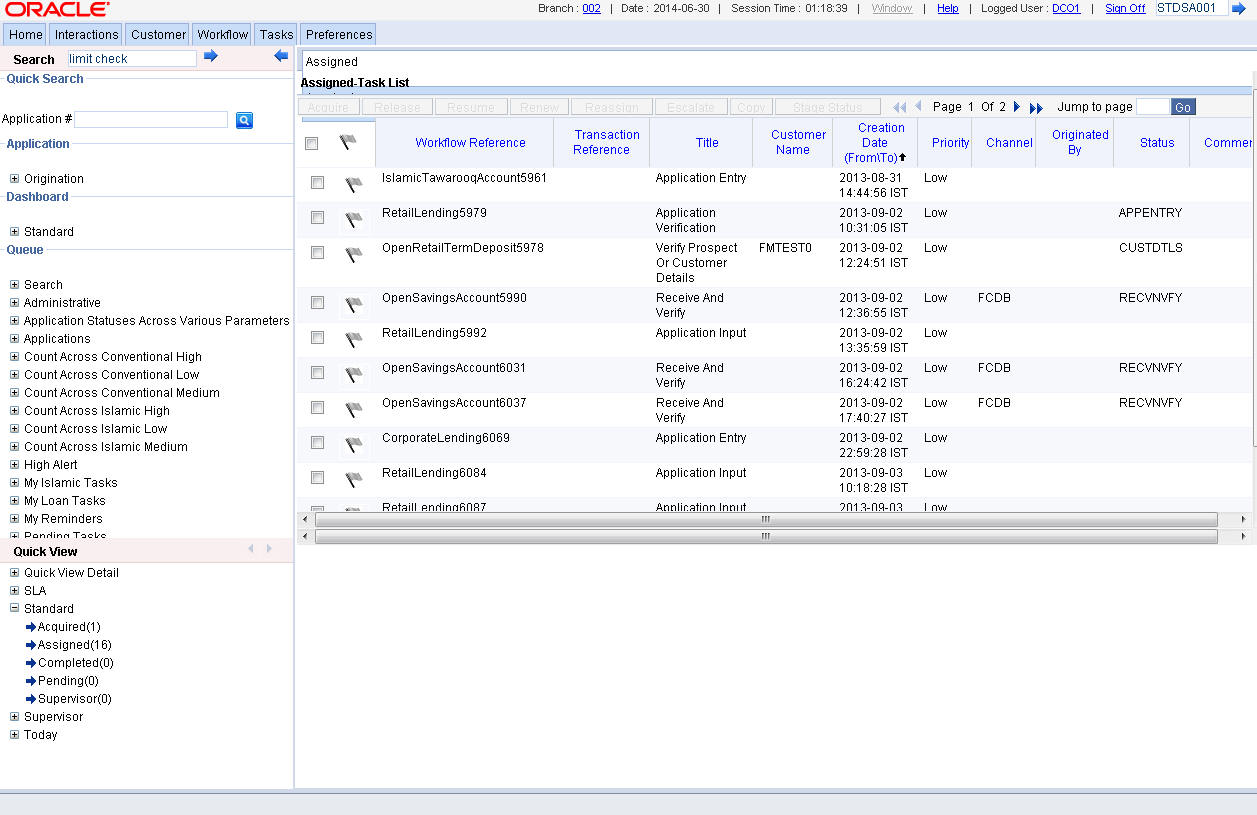Image resolution: width=1257 pixels, height=815 pixels.
Task: Expand the Origination tree node
Action: 15,179
